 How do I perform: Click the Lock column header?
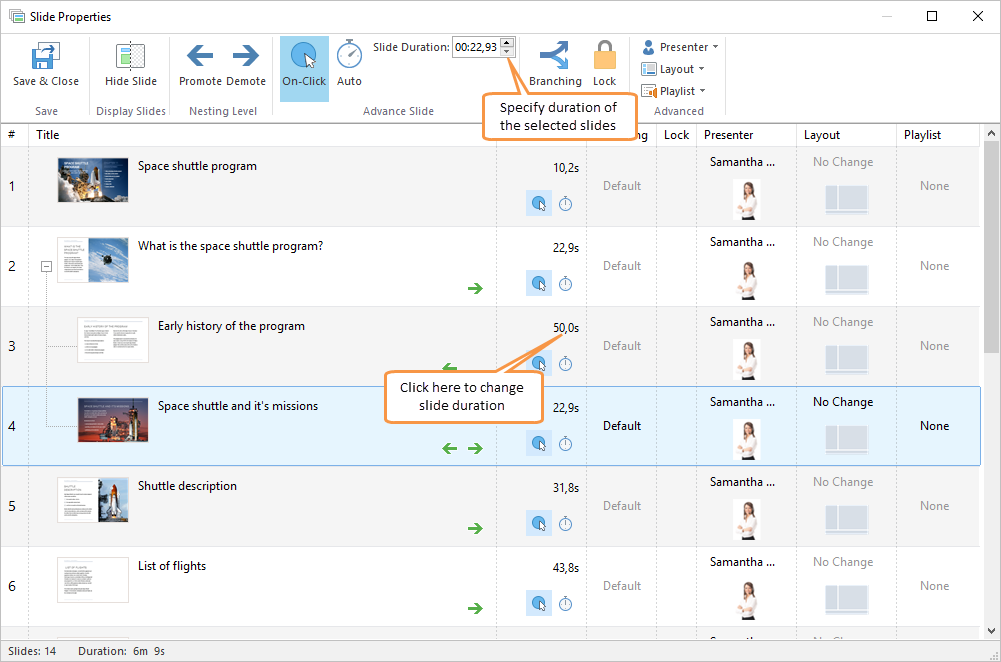pyautogui.click(x=676, y=135)
